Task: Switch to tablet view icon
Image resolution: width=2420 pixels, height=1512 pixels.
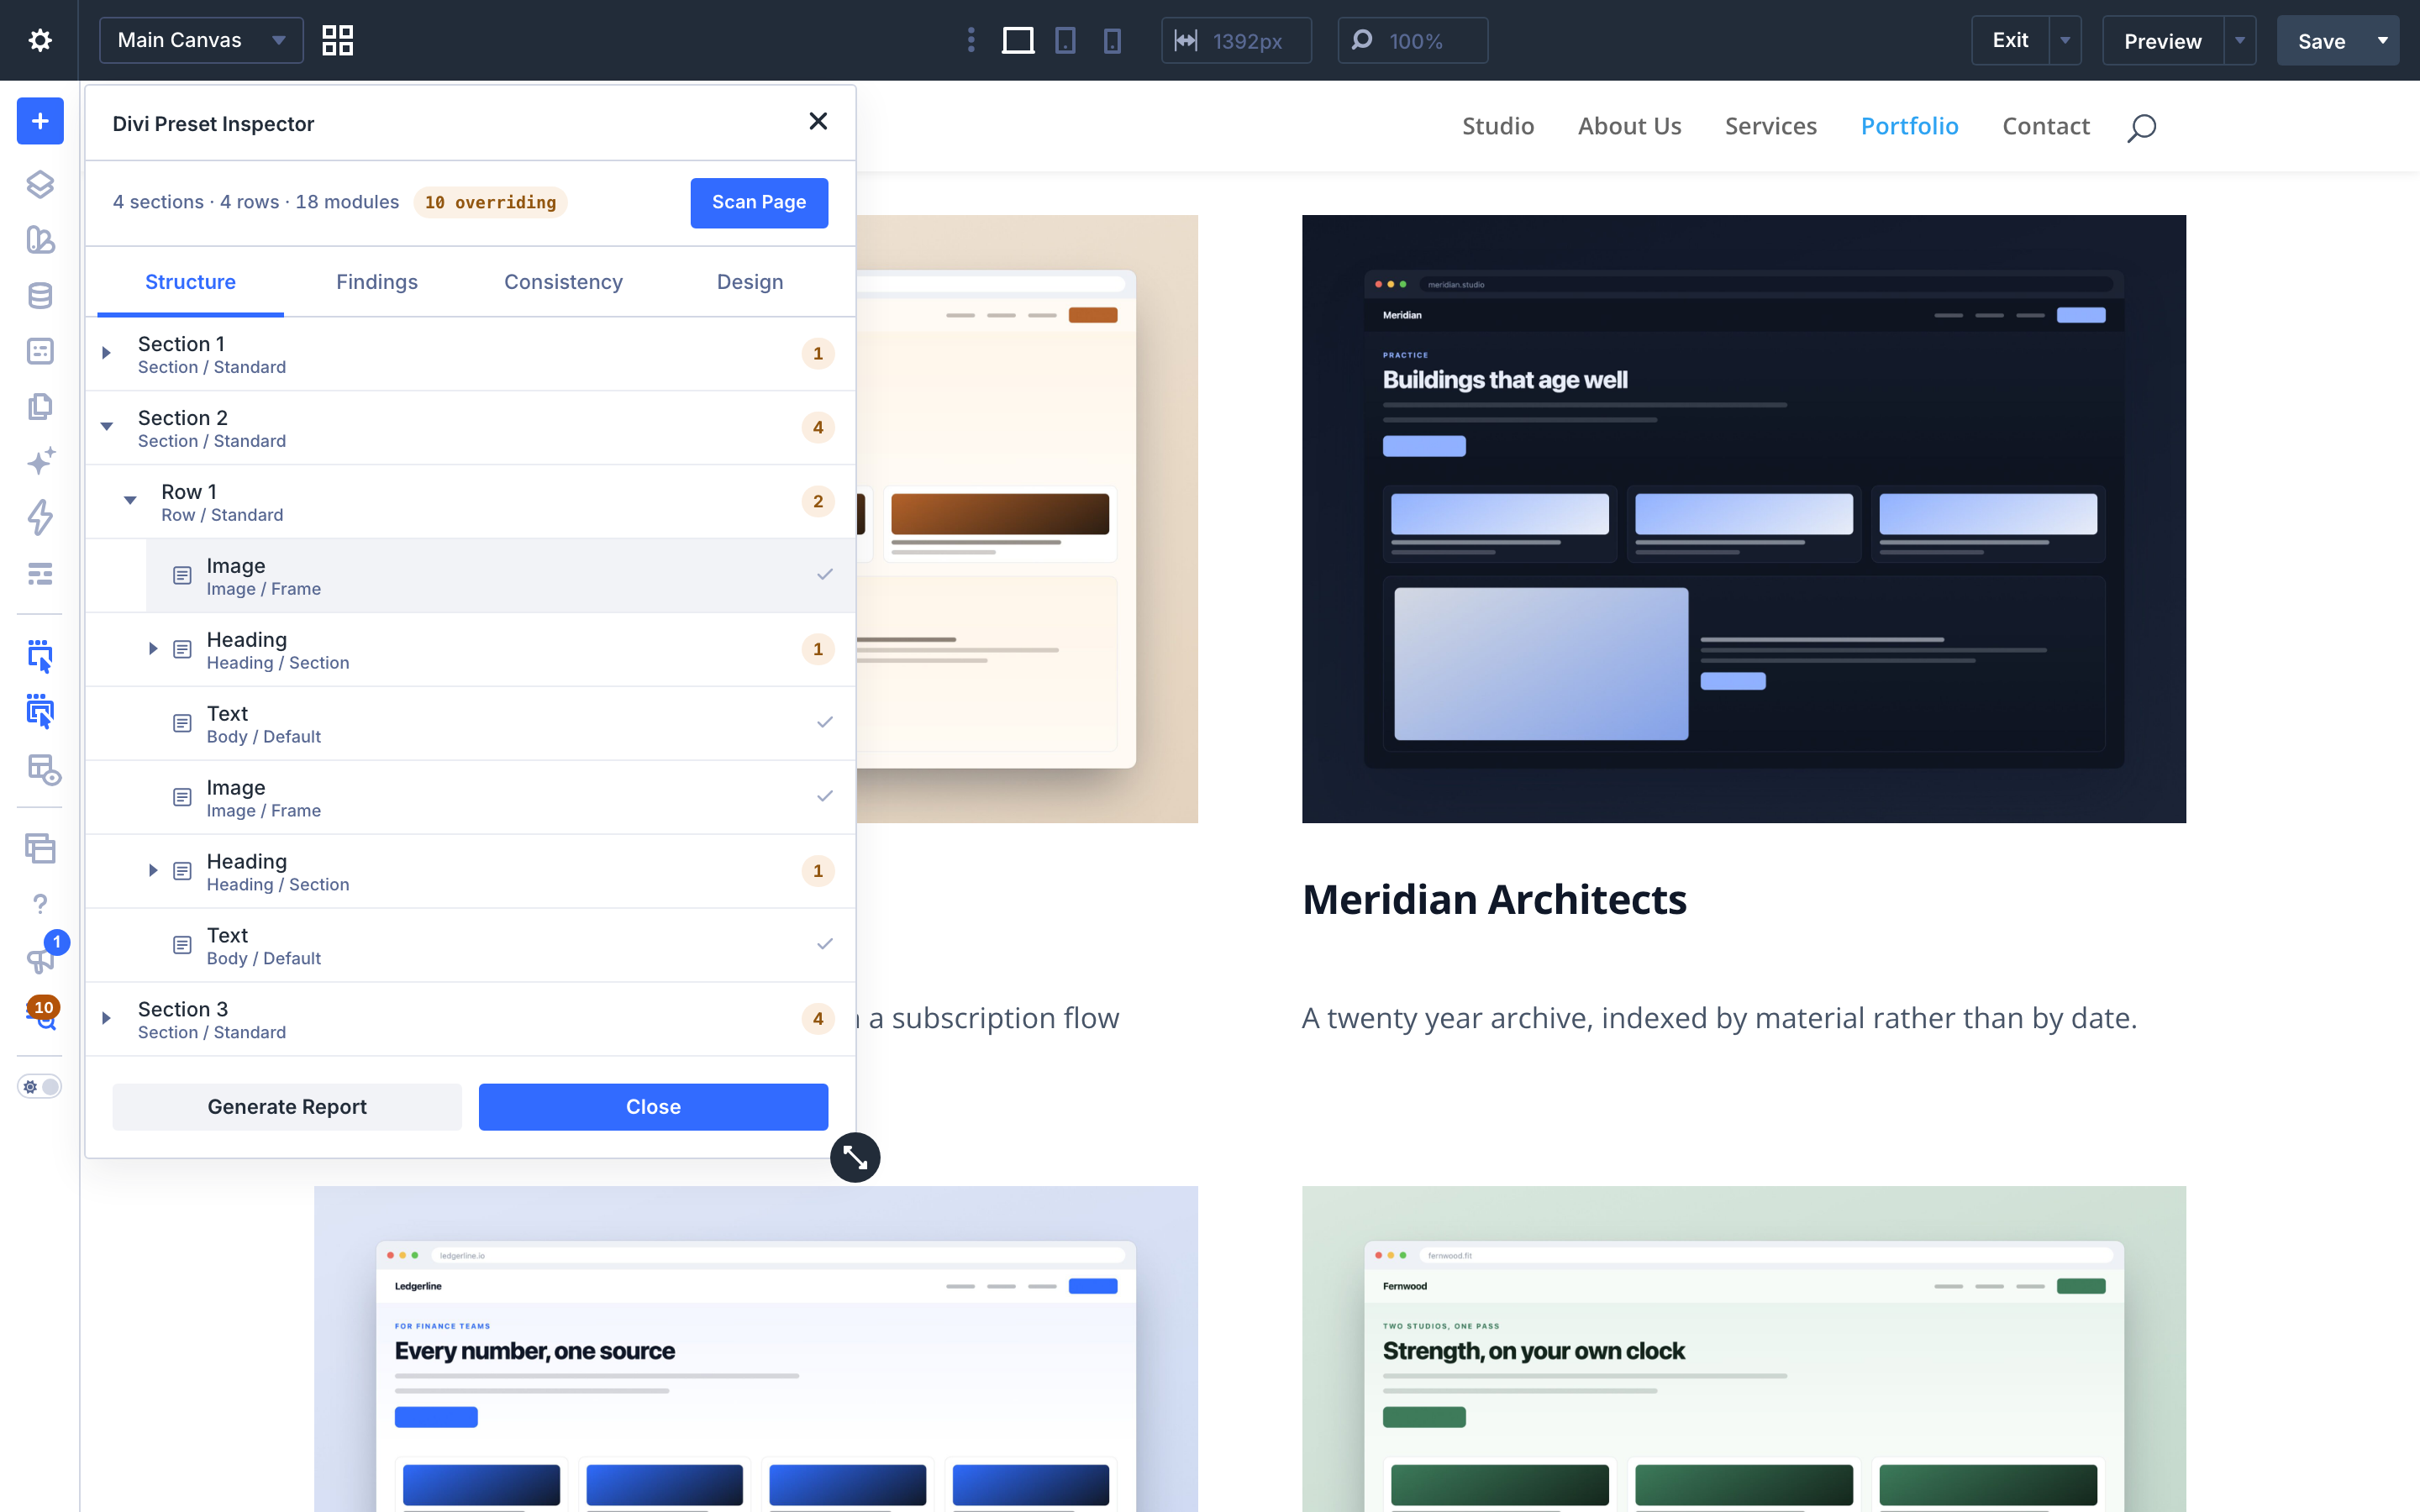Action: pyautogui.click(x=1065, y=40)
